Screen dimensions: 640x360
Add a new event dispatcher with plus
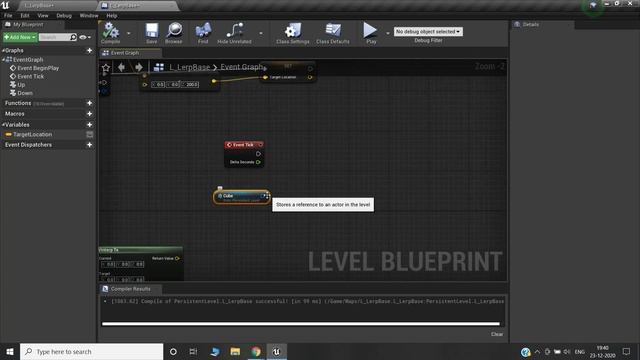point(89,145)
